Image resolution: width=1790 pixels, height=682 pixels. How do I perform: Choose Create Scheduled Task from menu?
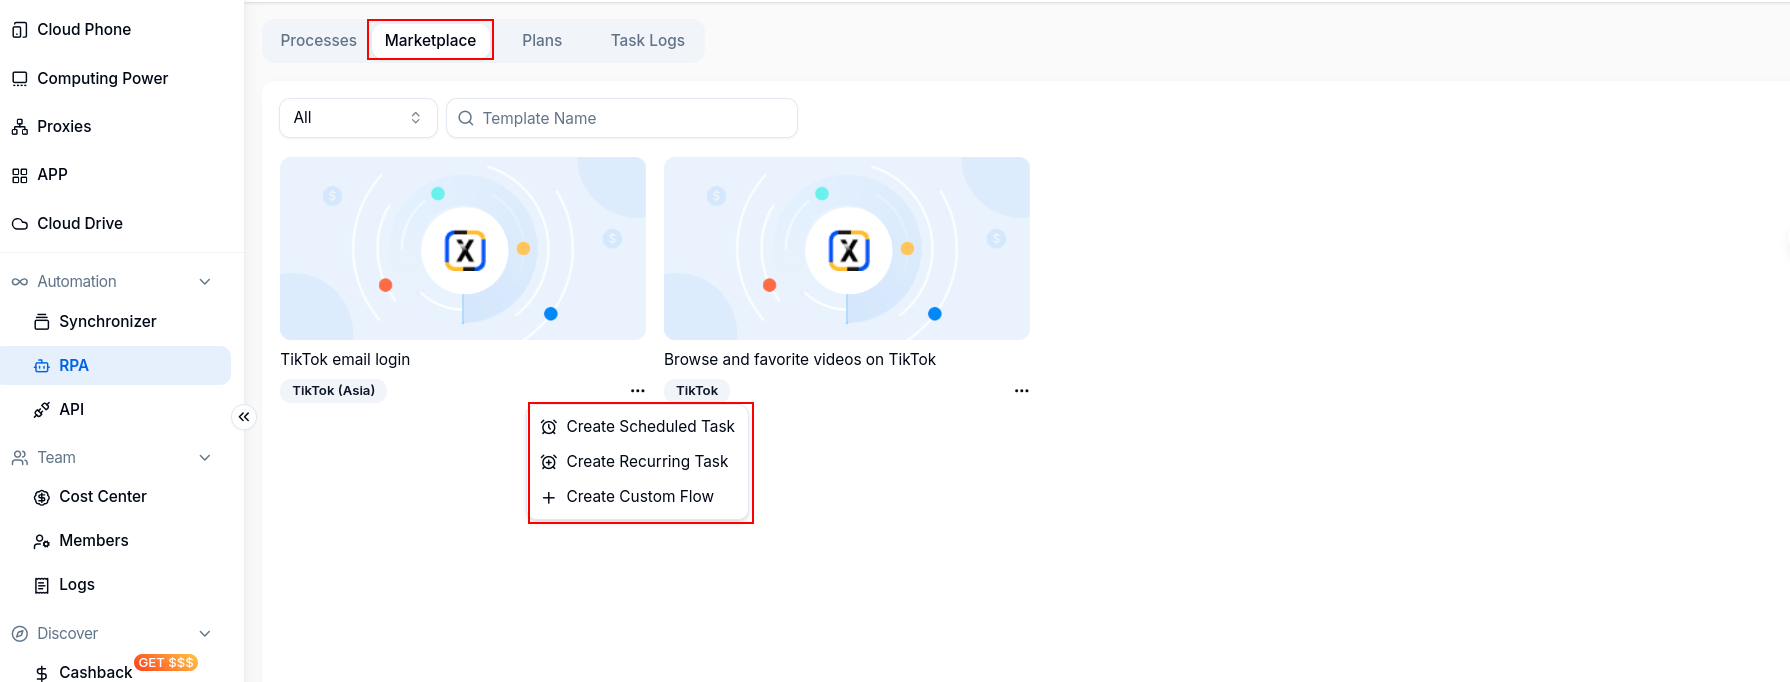click(x=640, y=427)
